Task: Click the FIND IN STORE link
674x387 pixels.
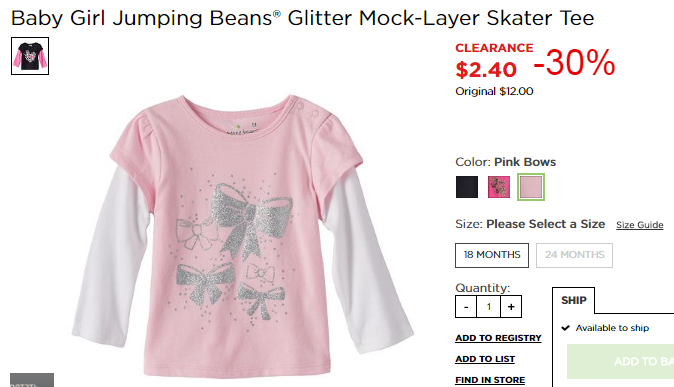Action: pyautogui.click(x=490, y=380)
